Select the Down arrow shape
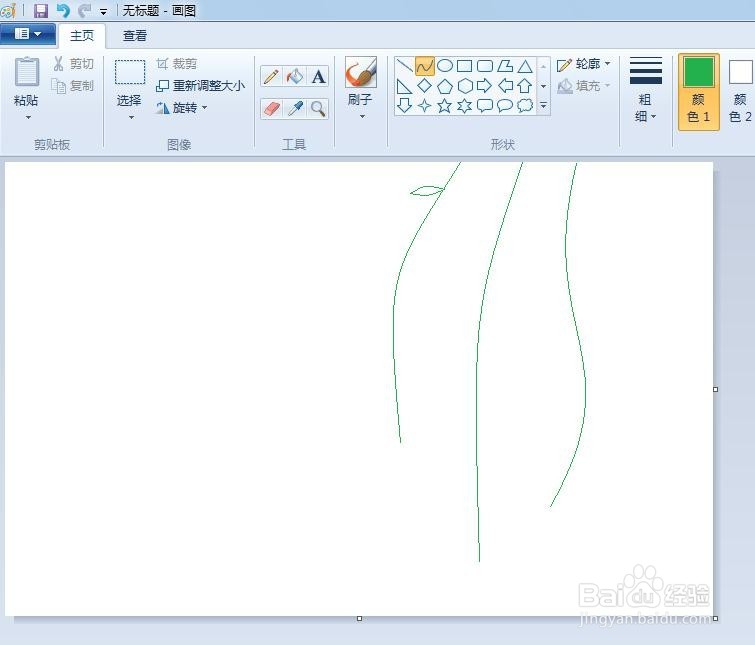The width and height of the screenshot is (755, 645). click(x=404, y=105)
